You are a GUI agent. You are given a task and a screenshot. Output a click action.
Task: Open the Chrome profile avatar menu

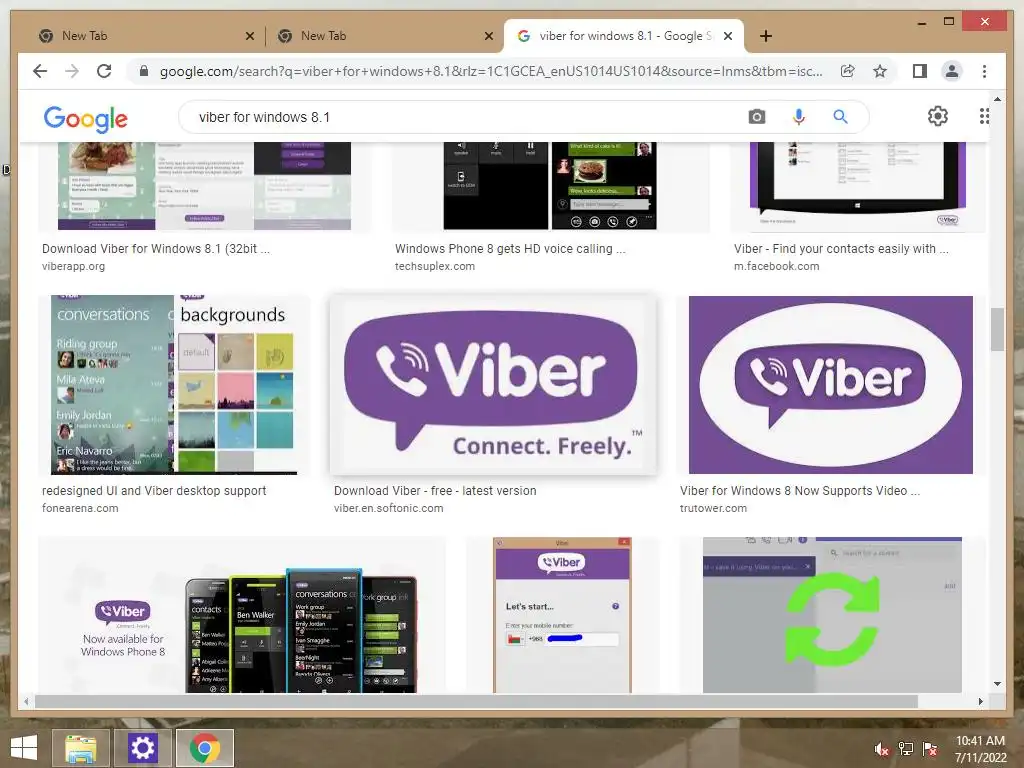tap(952, 71)
